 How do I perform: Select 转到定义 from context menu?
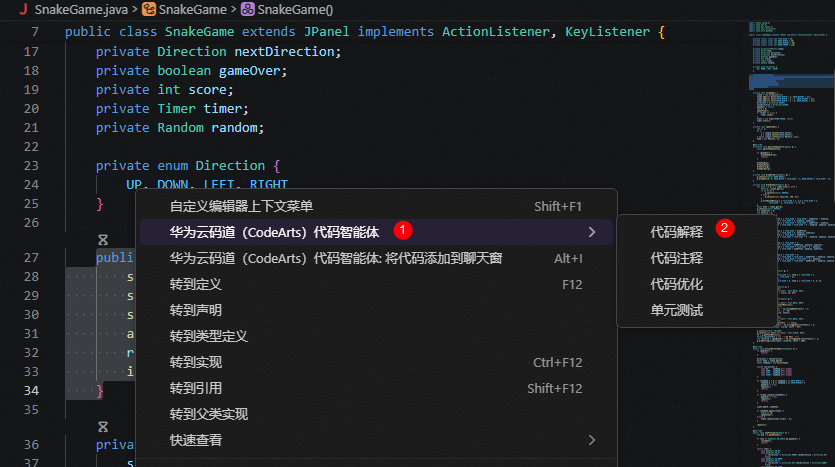click(x=376, y=284)
